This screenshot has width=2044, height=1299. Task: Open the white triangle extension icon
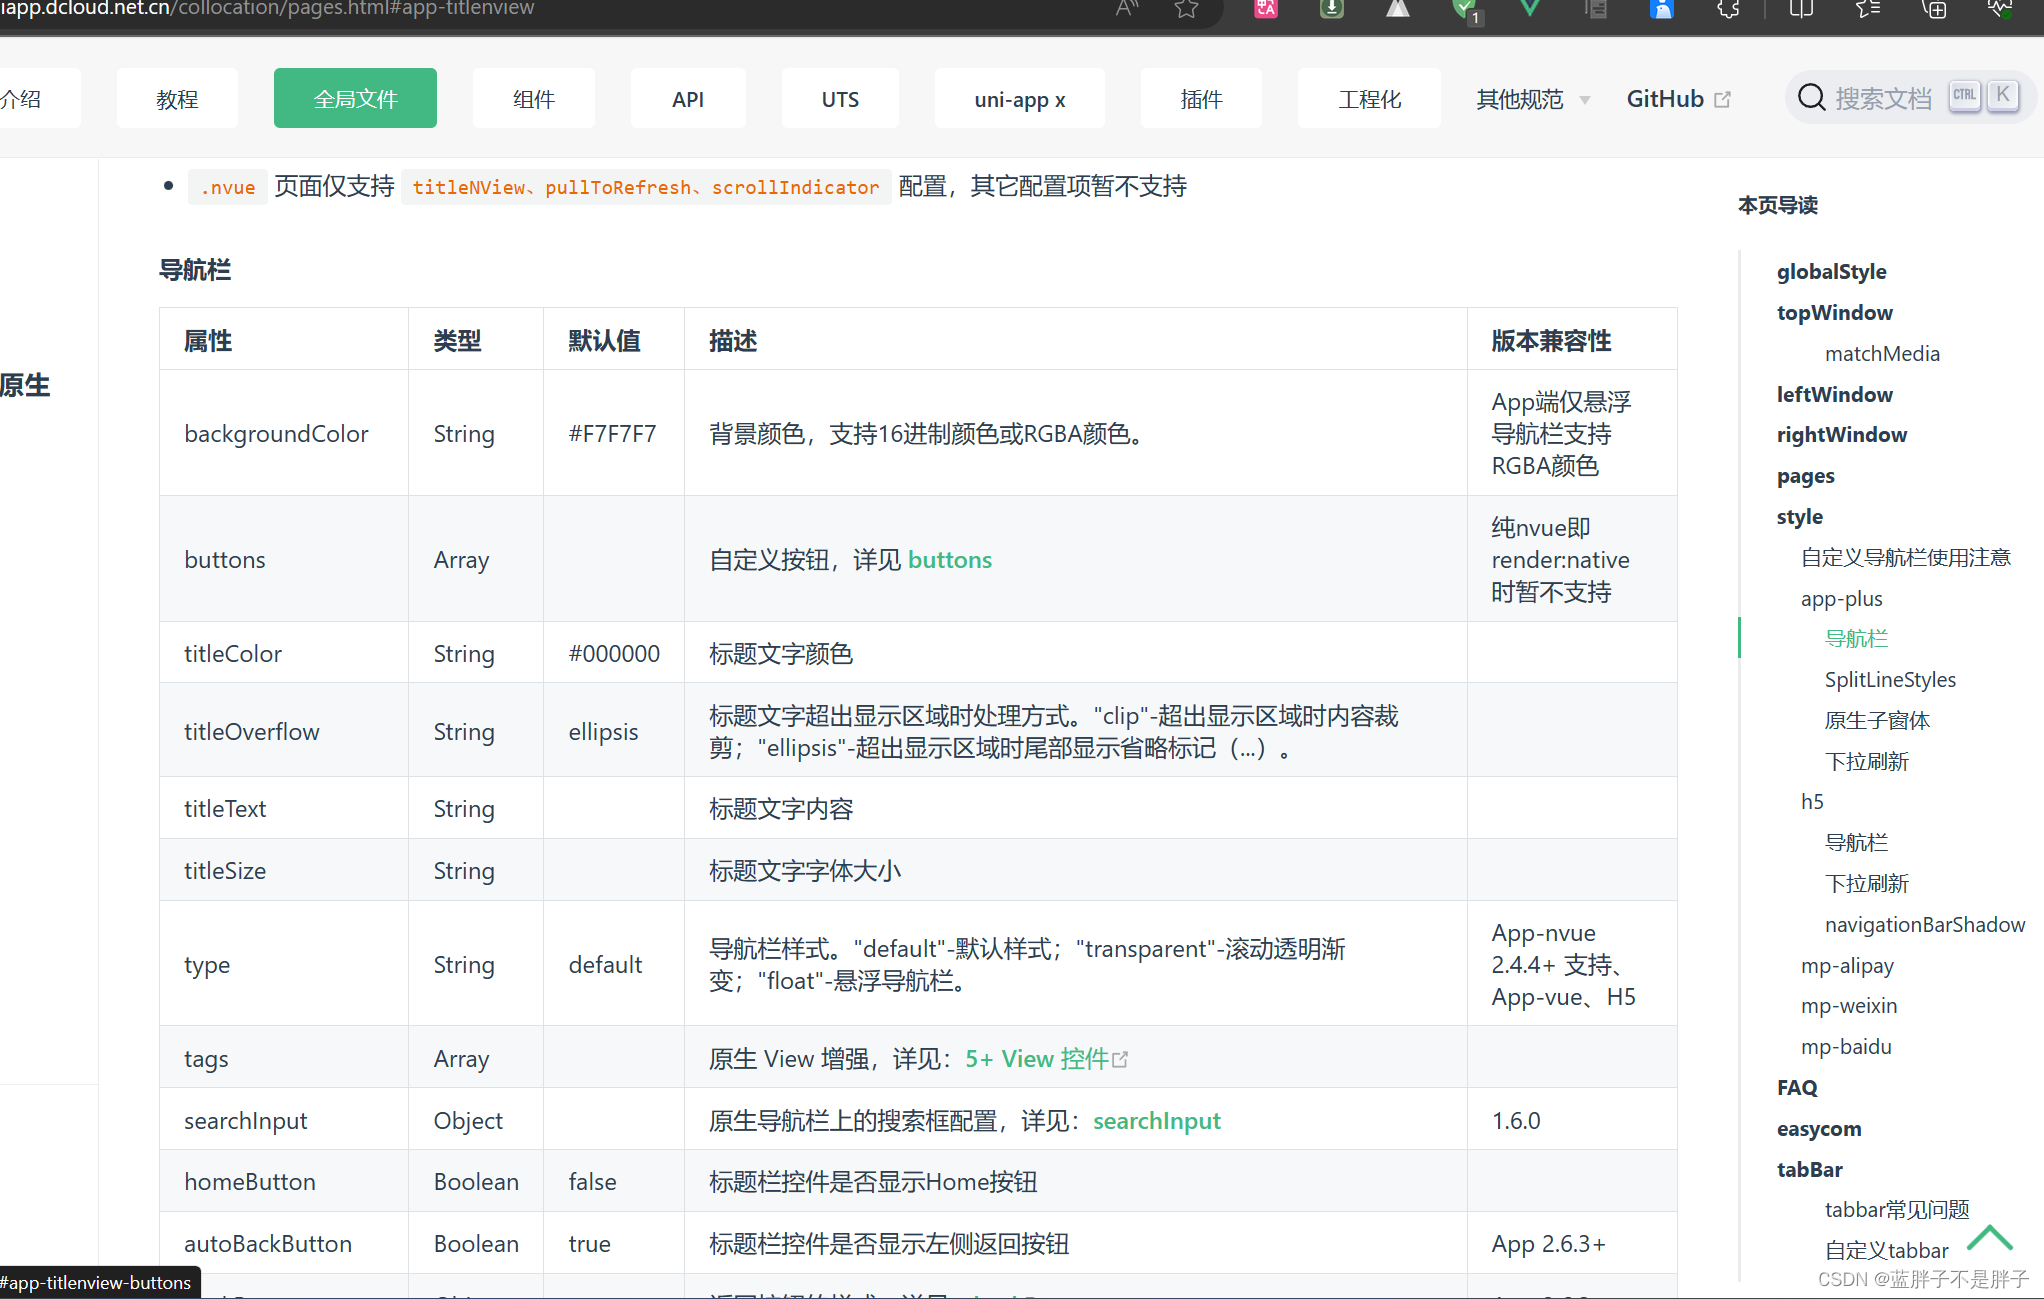(1397, 8)
